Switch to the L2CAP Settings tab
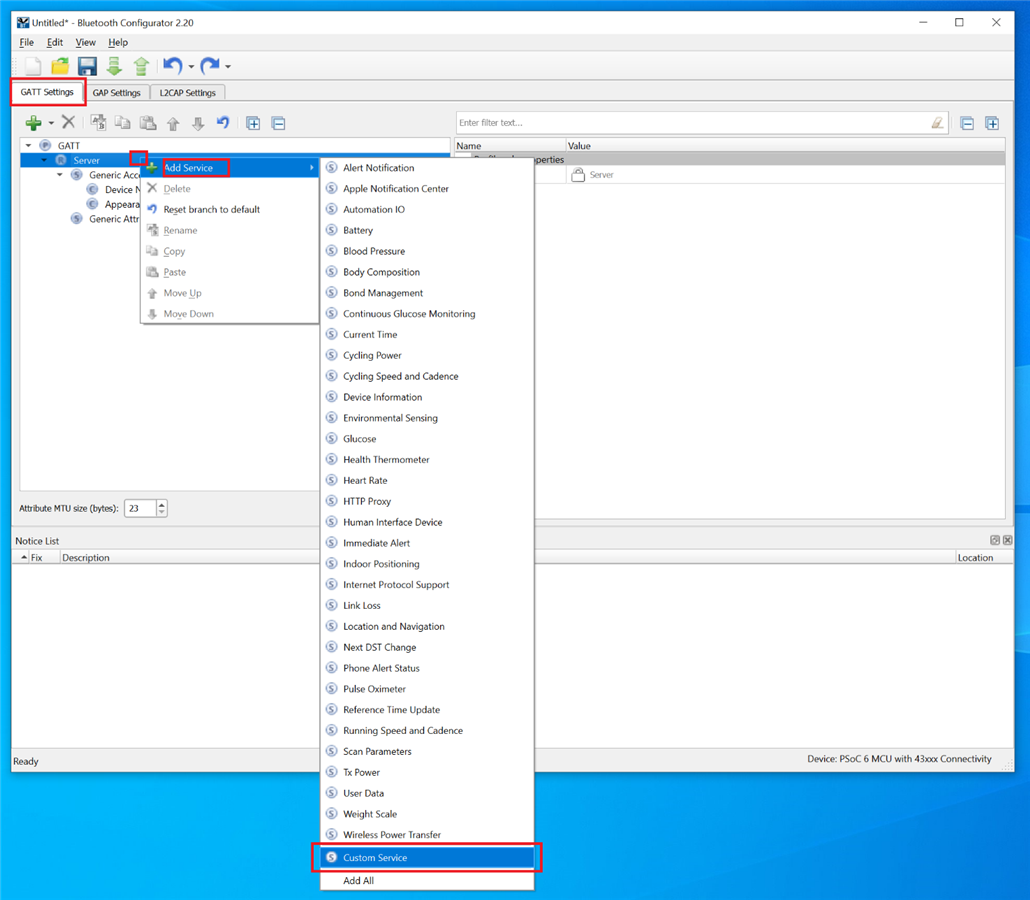The image size is (1030, 900). click(x=187, y=93)
